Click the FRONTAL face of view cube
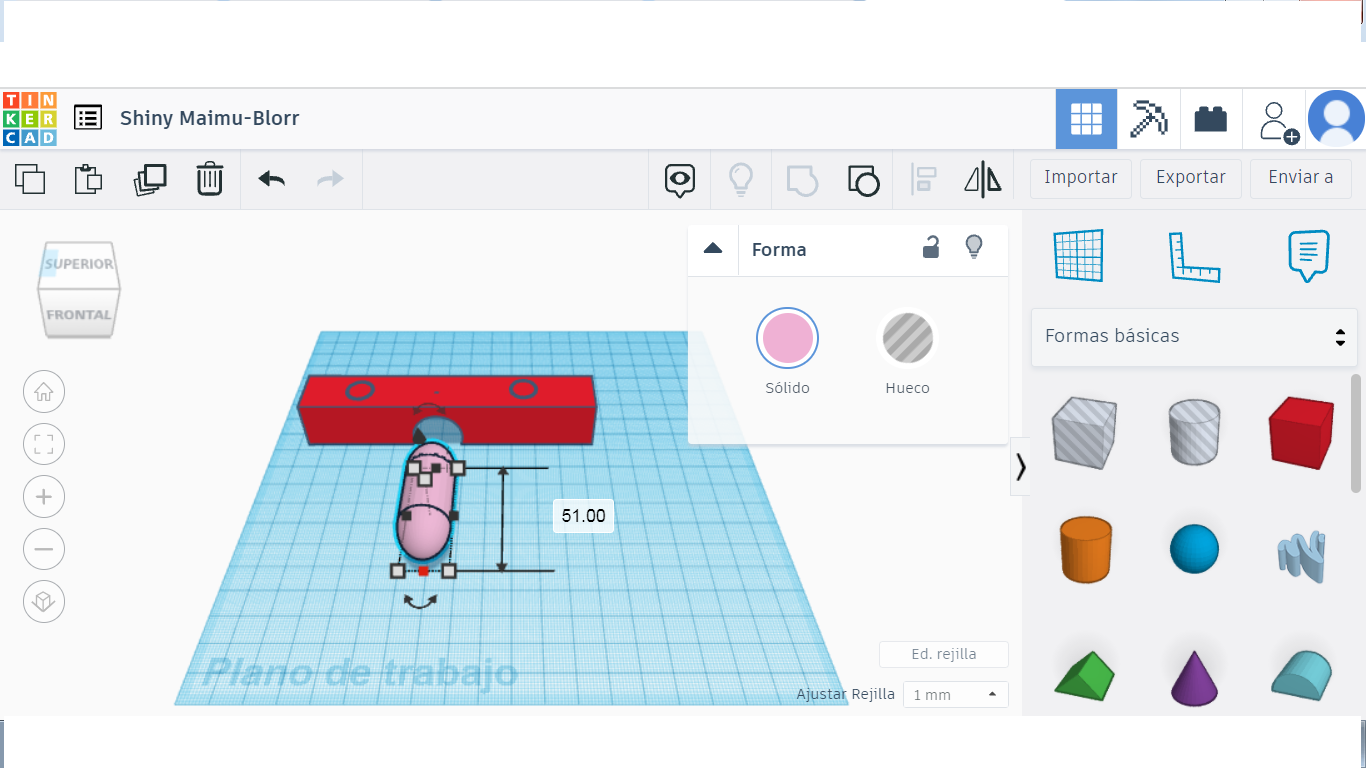The width and height of the screenshot is (1366, 768). click(78, 314)
